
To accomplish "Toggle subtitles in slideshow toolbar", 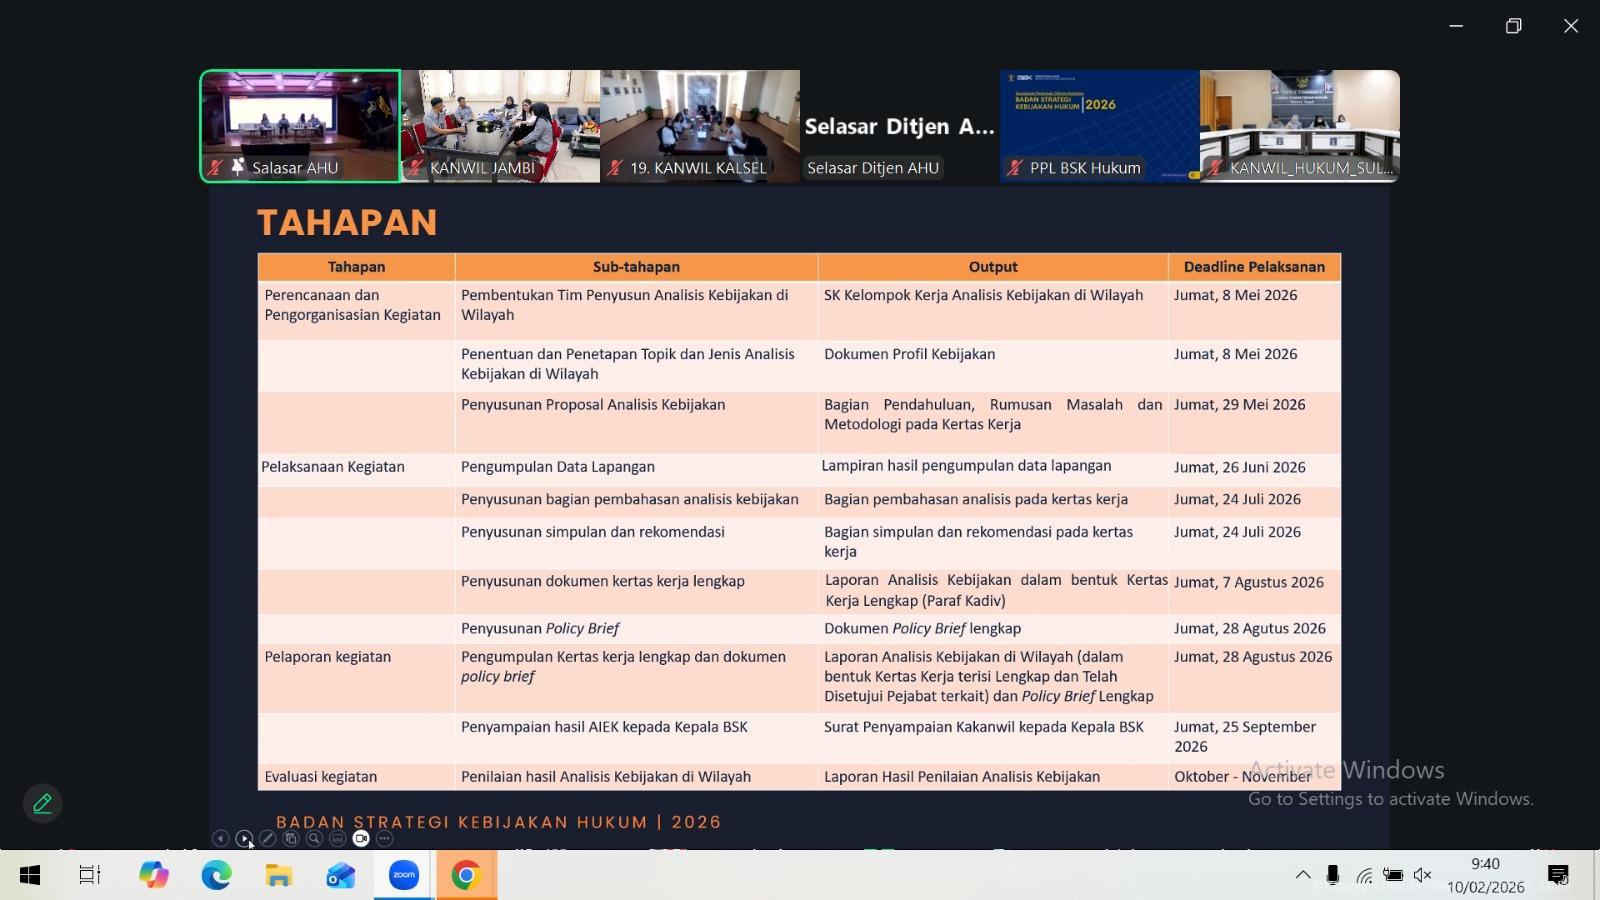I will click(x=338, y=839).
